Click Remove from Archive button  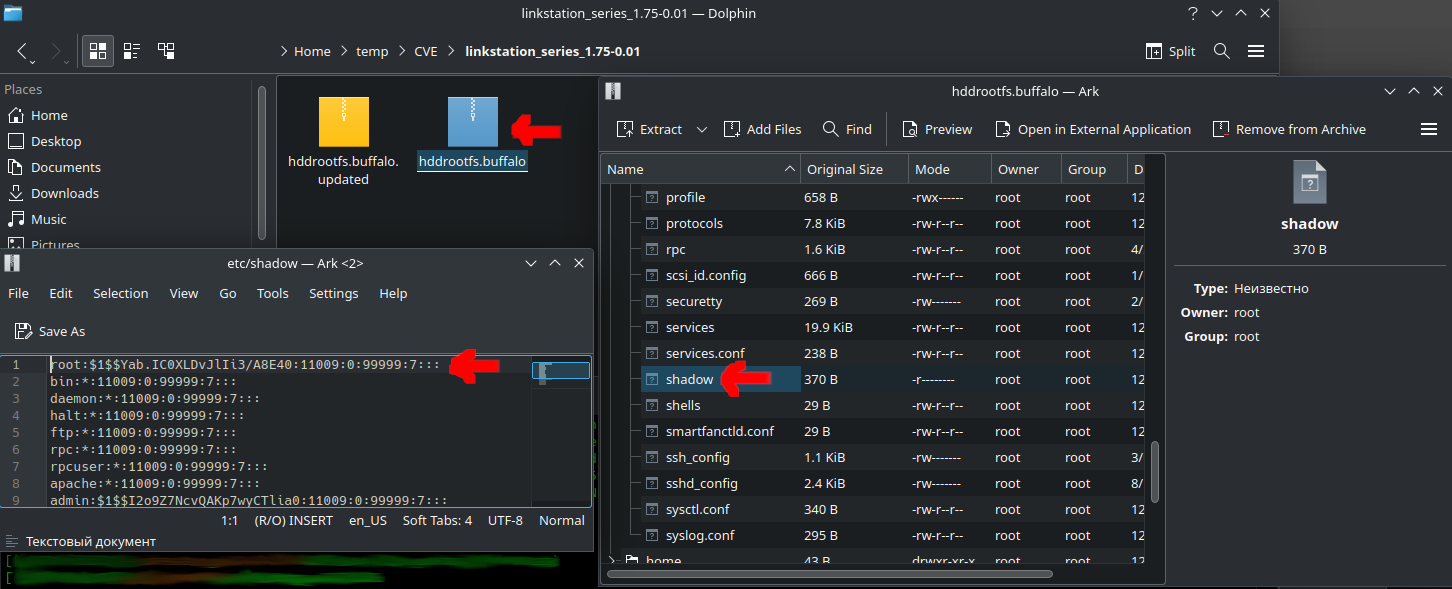pos(1289,129)
